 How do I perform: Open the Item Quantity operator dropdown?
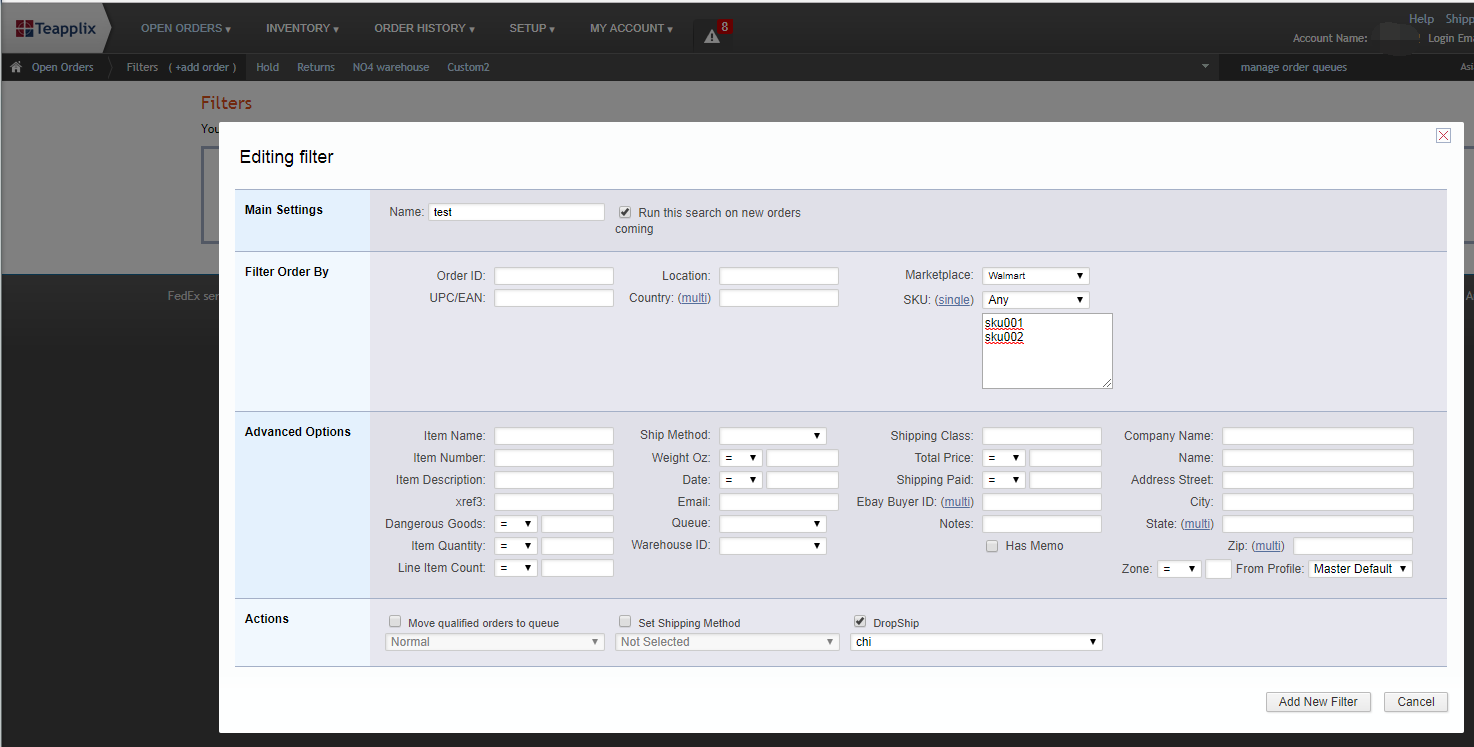516,546
